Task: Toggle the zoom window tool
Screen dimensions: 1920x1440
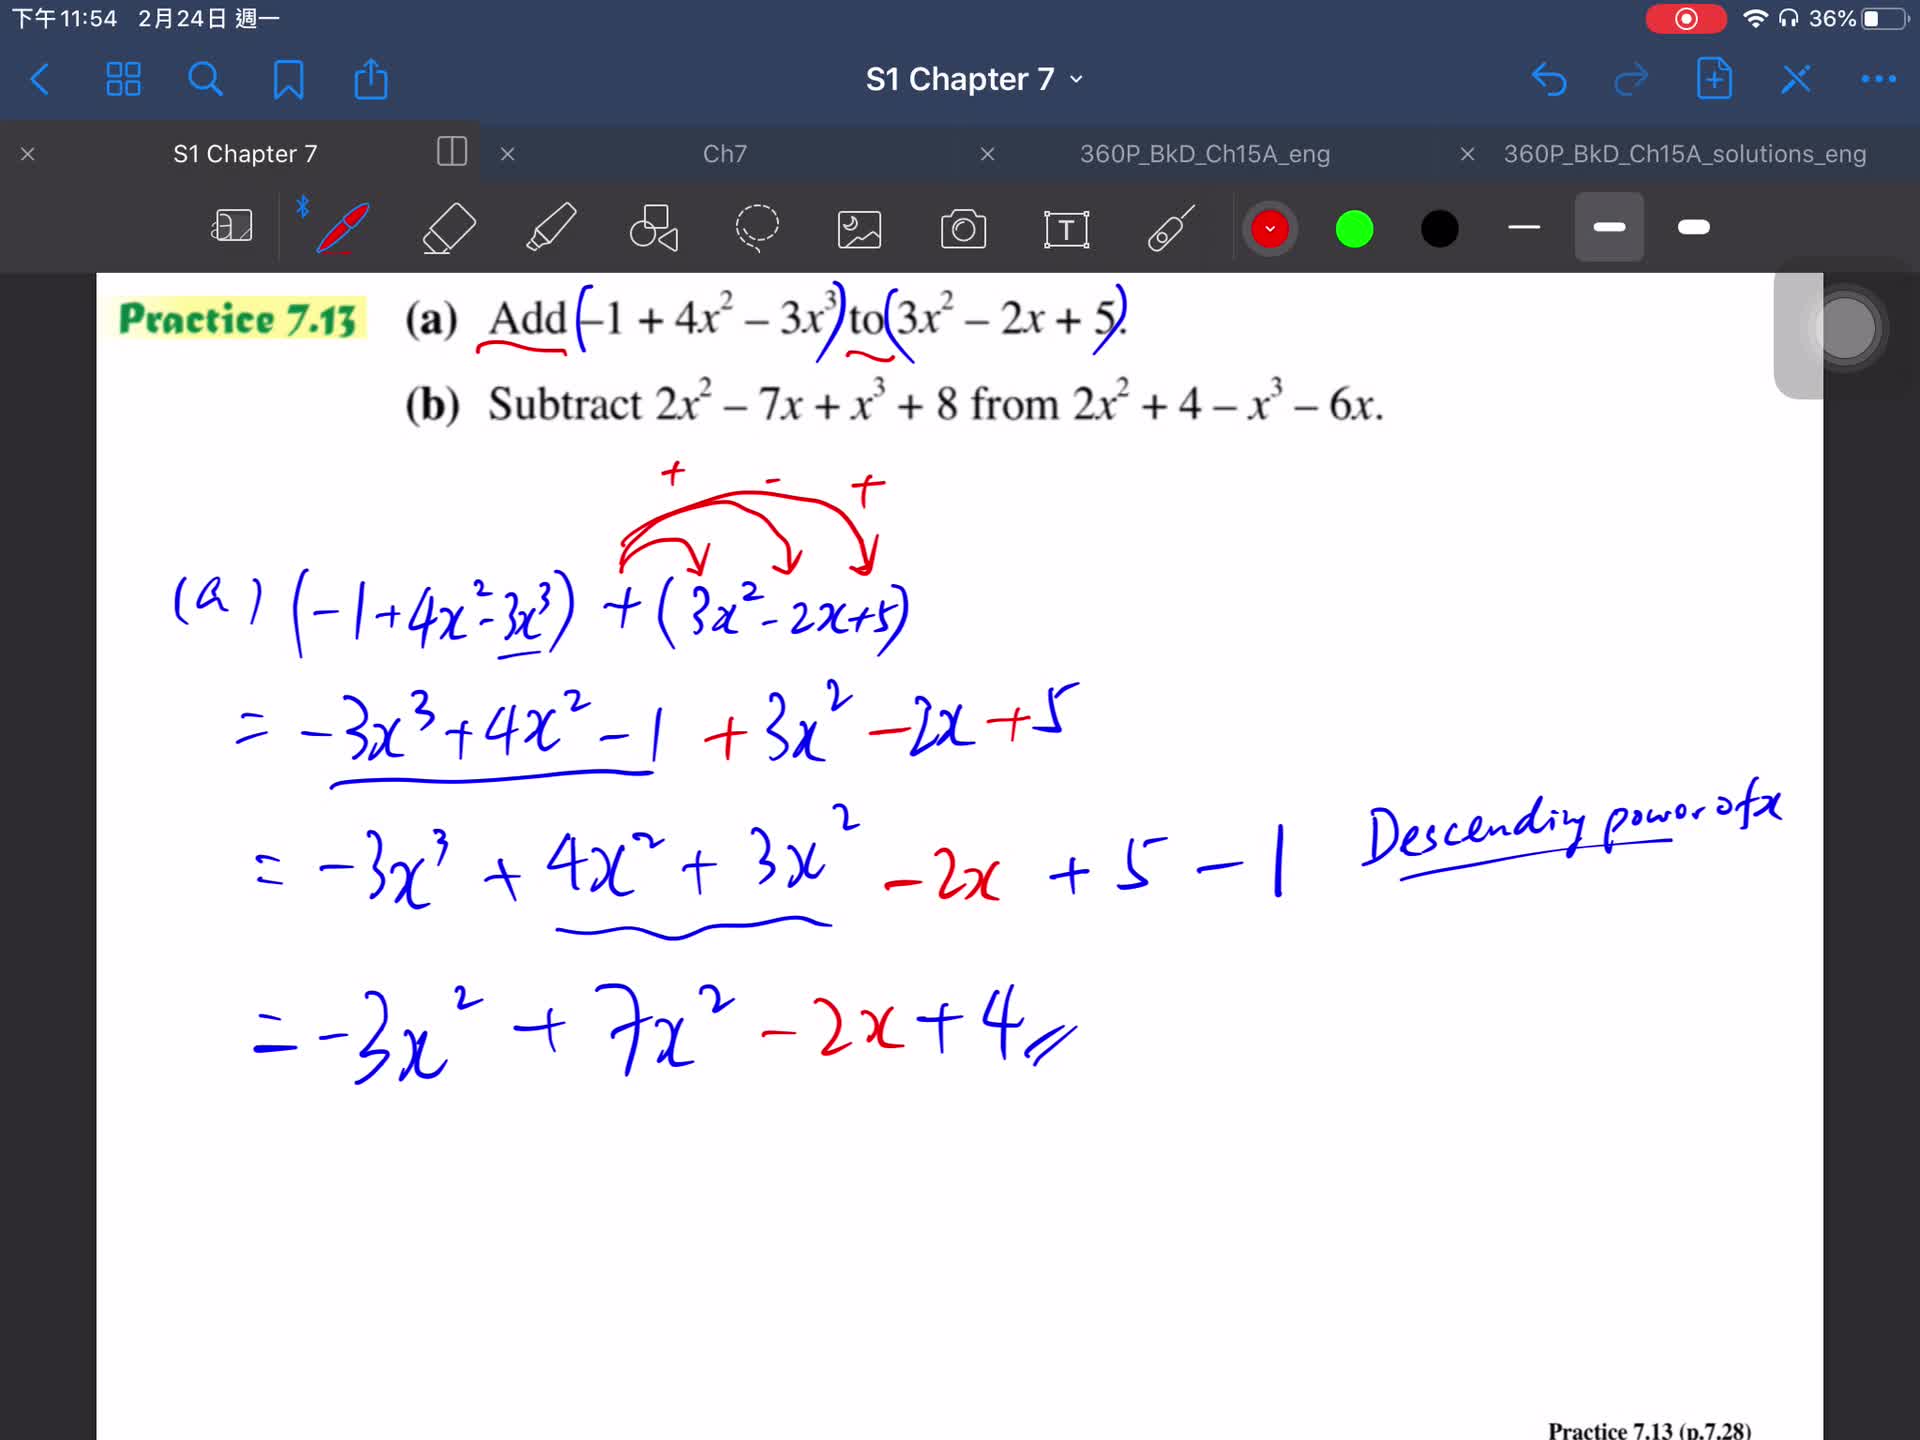Action: click(232, 226)
